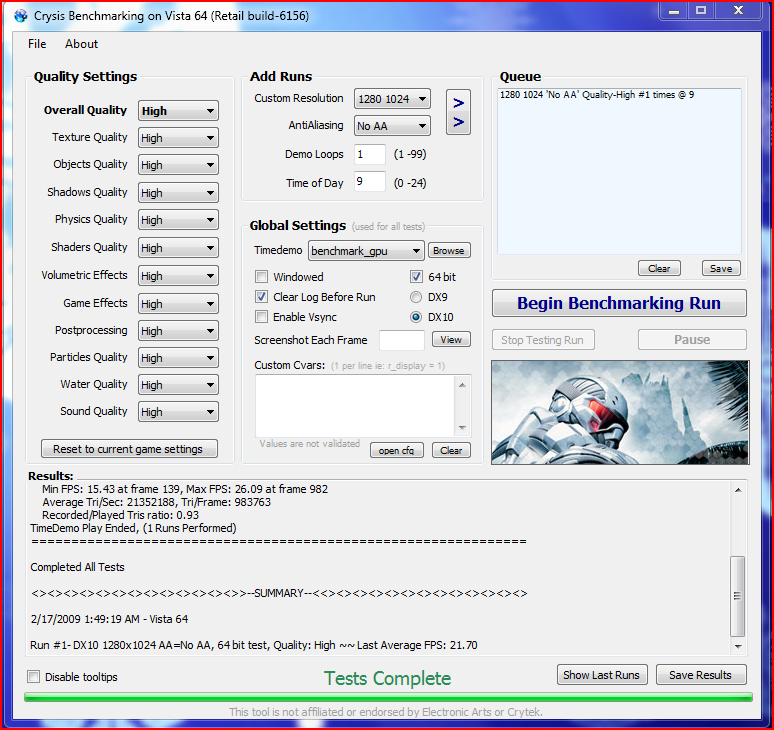
Task: Add run to queue with arrow button
Action: point(458,112)
